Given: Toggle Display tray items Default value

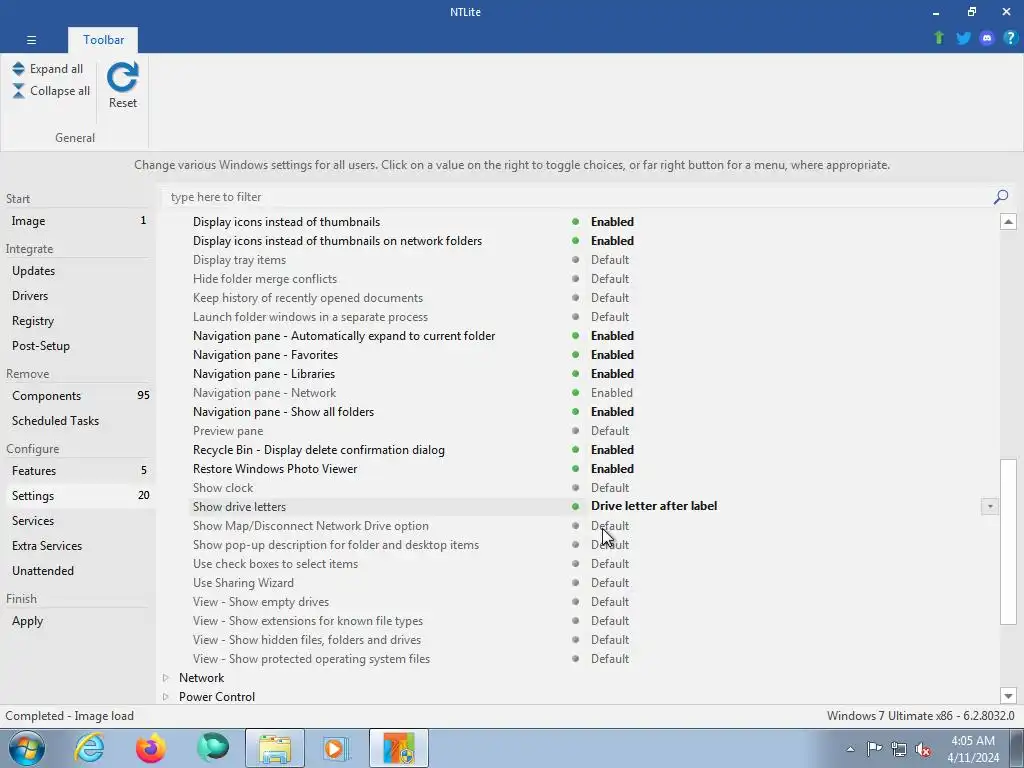Looking at the screenshot, I should 609,260.
